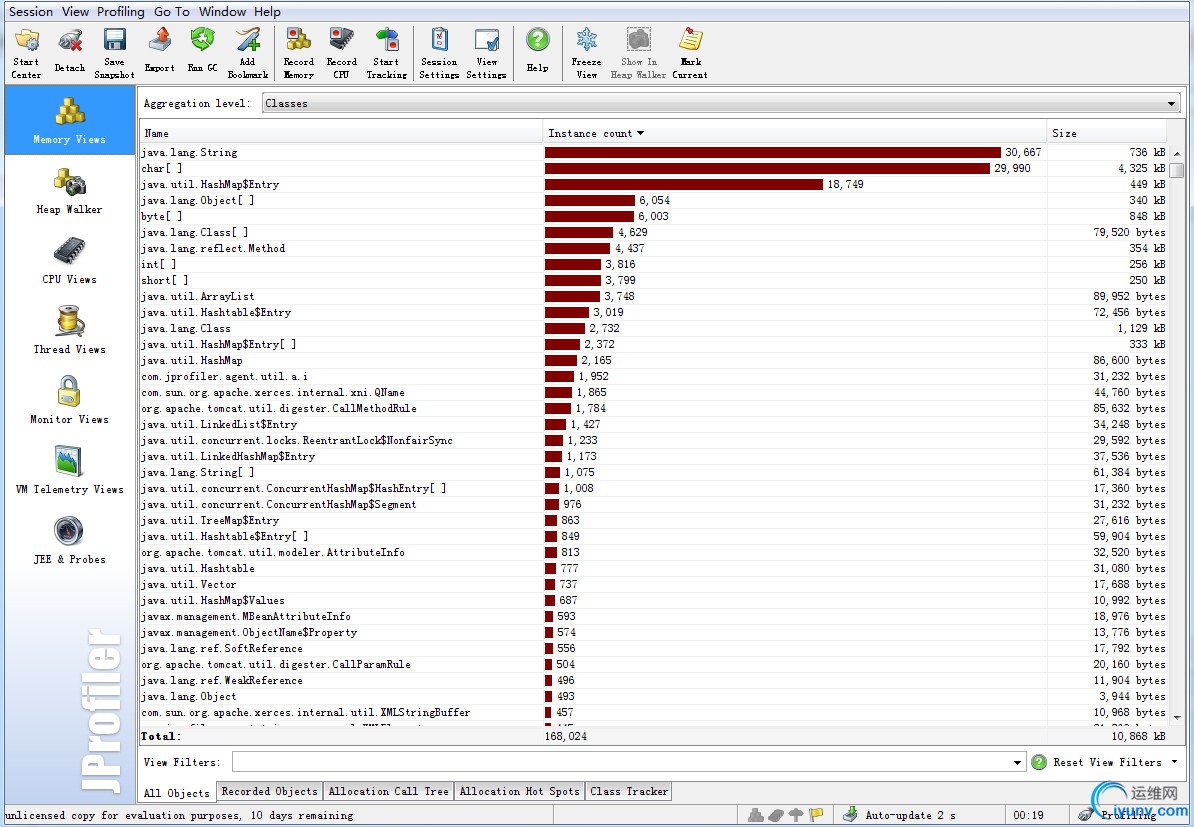The image size is (1194, 827).
Task: Click the Detach session icon
Action: (x=70, y=52)
